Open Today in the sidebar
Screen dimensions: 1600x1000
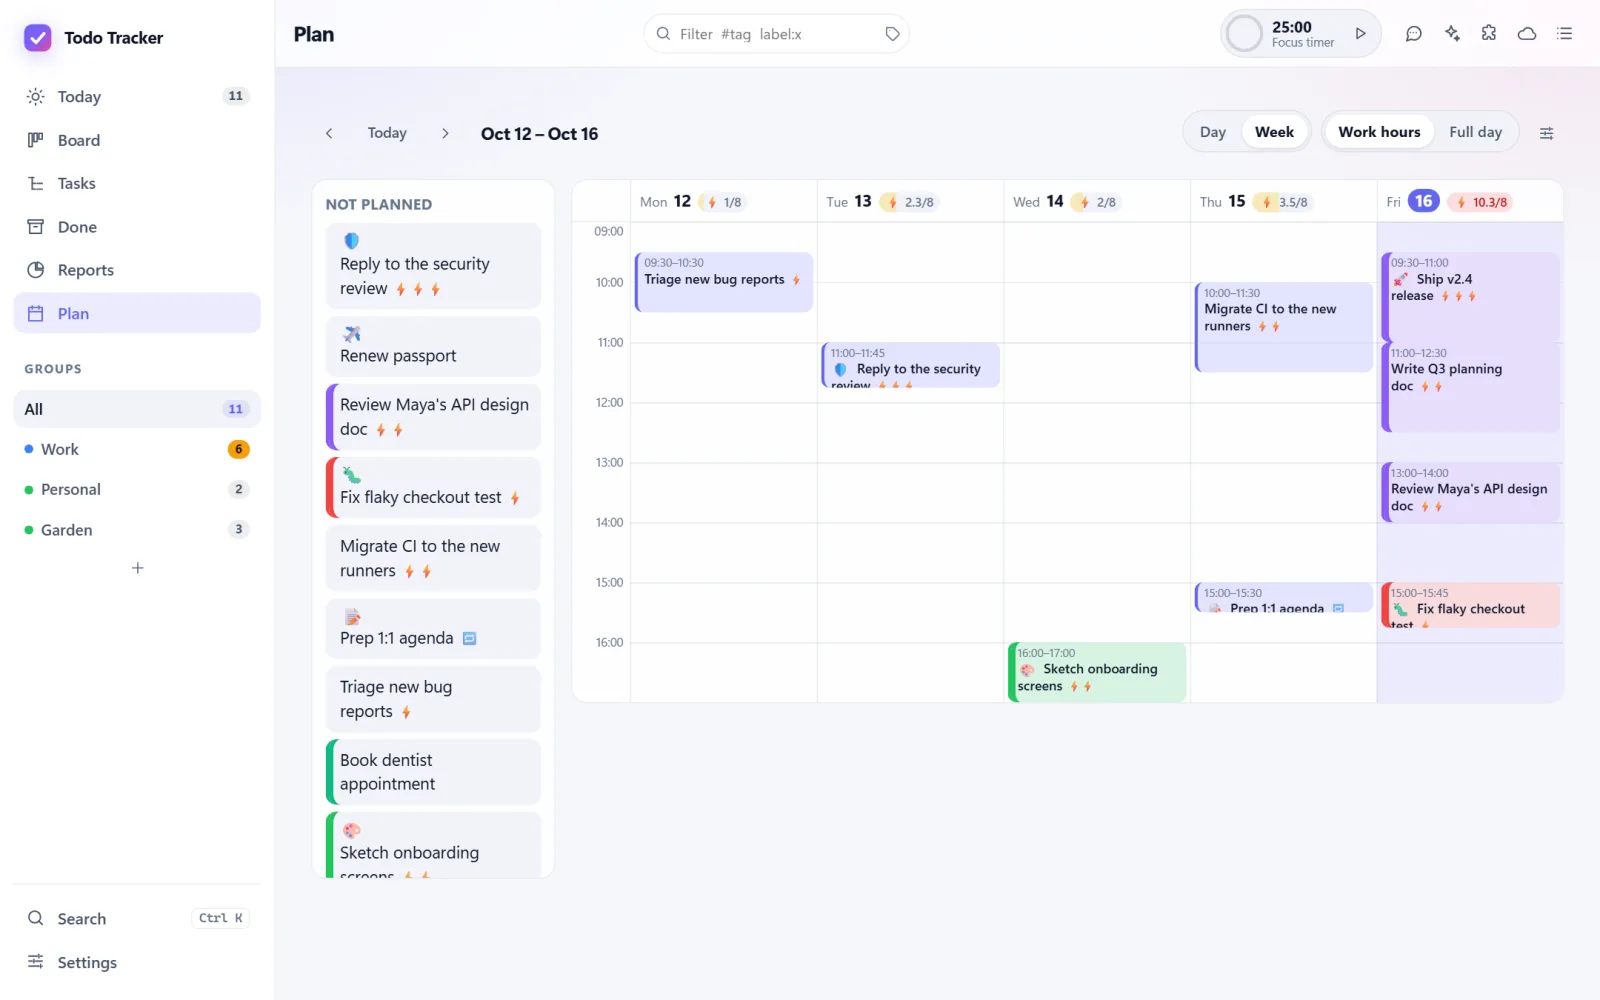tap(137, 97)
